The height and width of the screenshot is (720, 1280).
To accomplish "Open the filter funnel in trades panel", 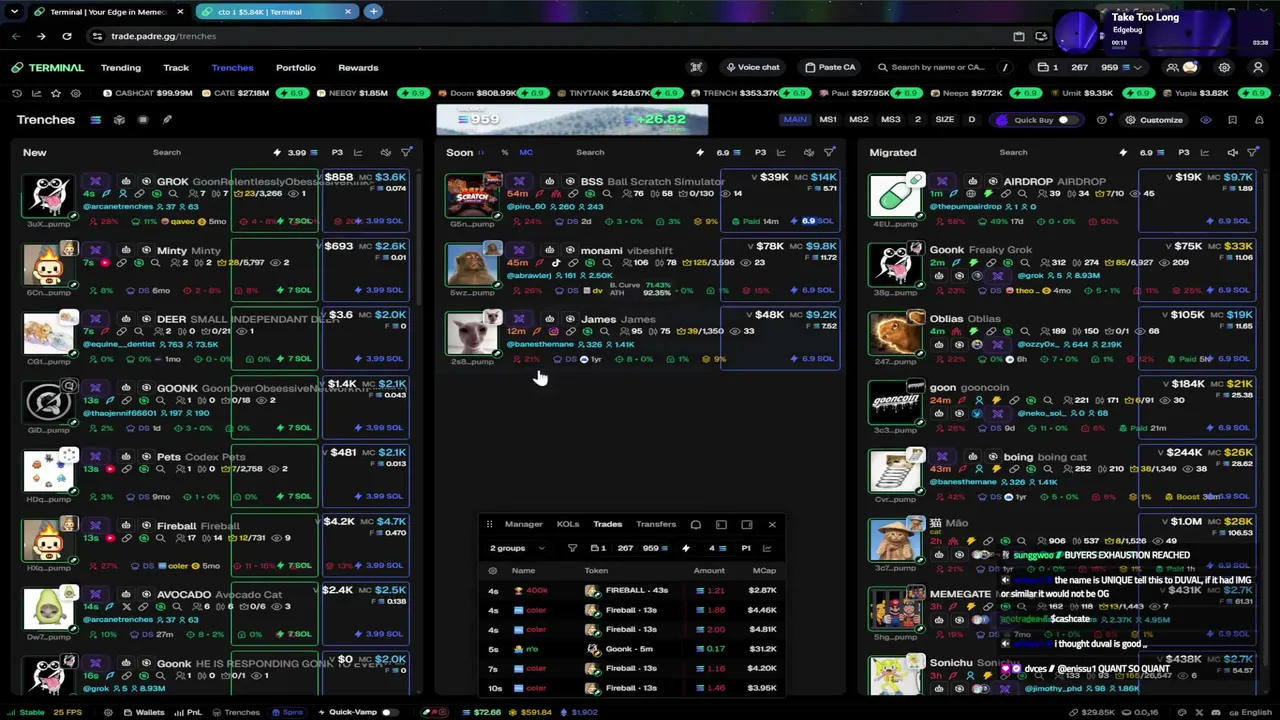I will pyautogui.click(x=572, y=548).
